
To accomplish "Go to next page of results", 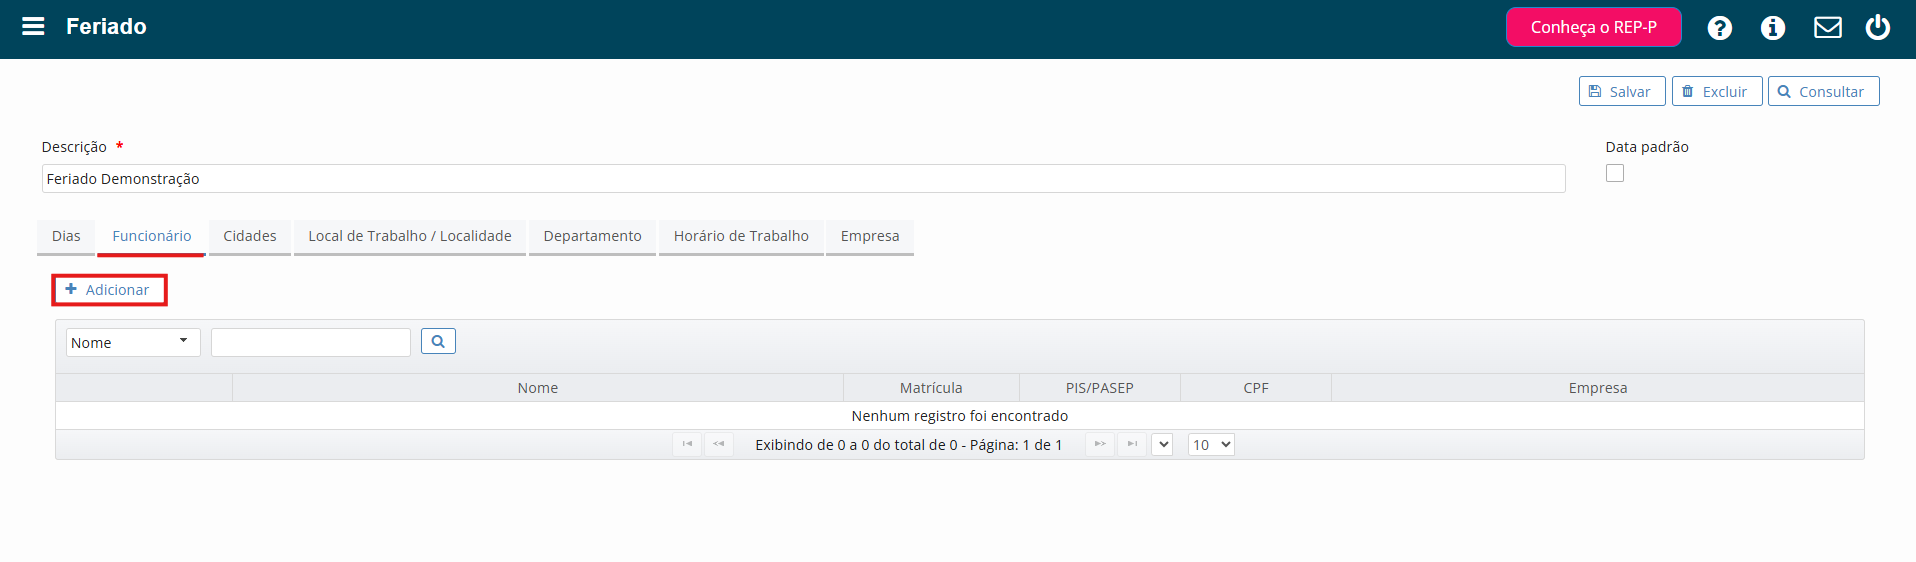I will [1100, 444].
